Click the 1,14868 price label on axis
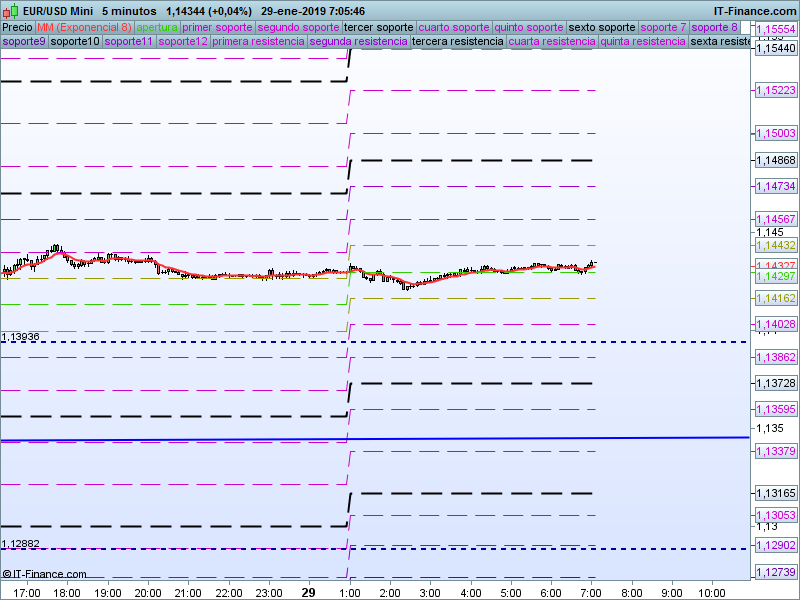The width and height of the screenshot is (800, 600). 775,160
